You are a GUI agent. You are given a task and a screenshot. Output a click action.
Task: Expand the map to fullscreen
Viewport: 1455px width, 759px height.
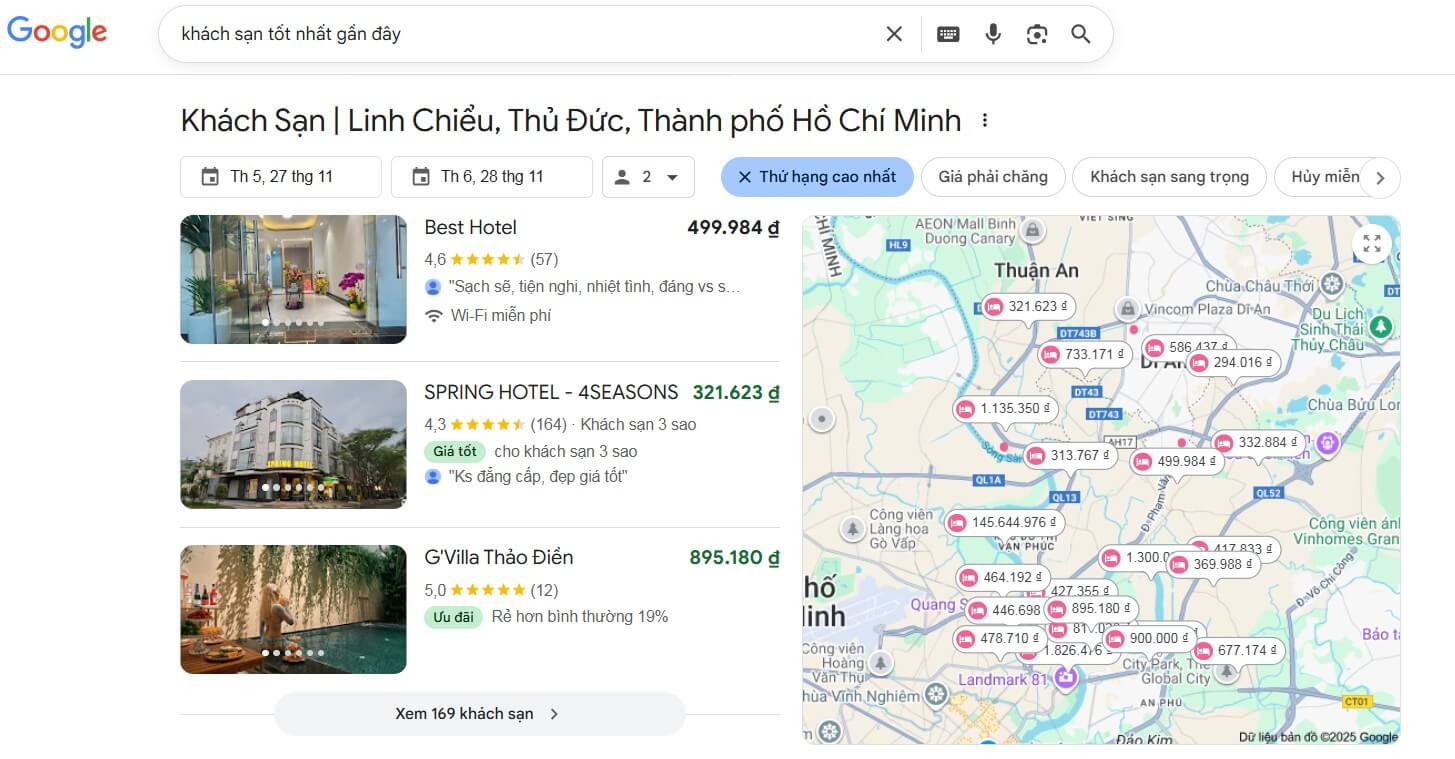pos(1372,244)
